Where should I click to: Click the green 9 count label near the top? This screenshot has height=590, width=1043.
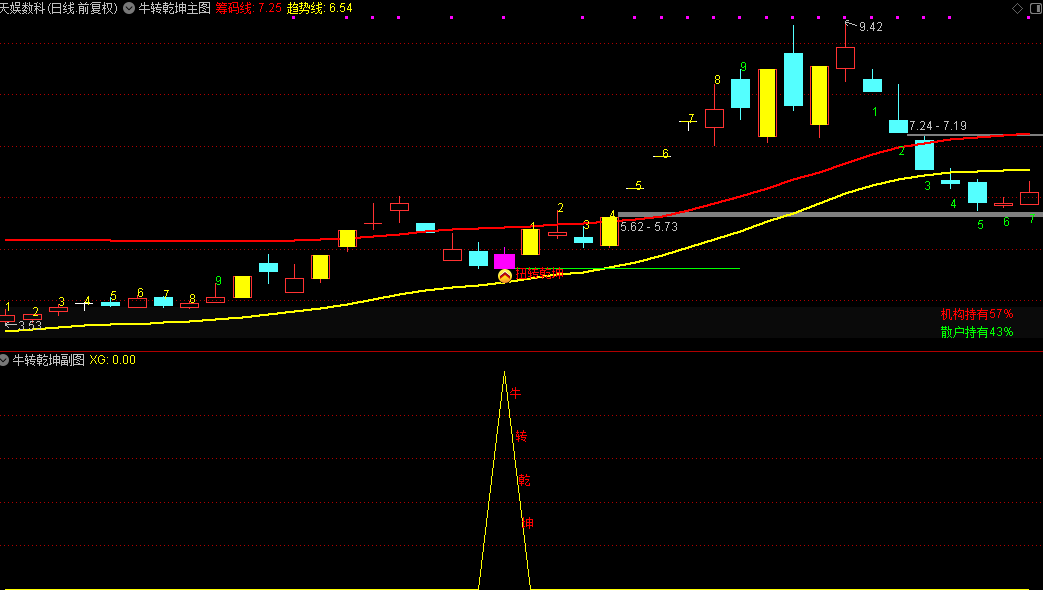(743, 67)
